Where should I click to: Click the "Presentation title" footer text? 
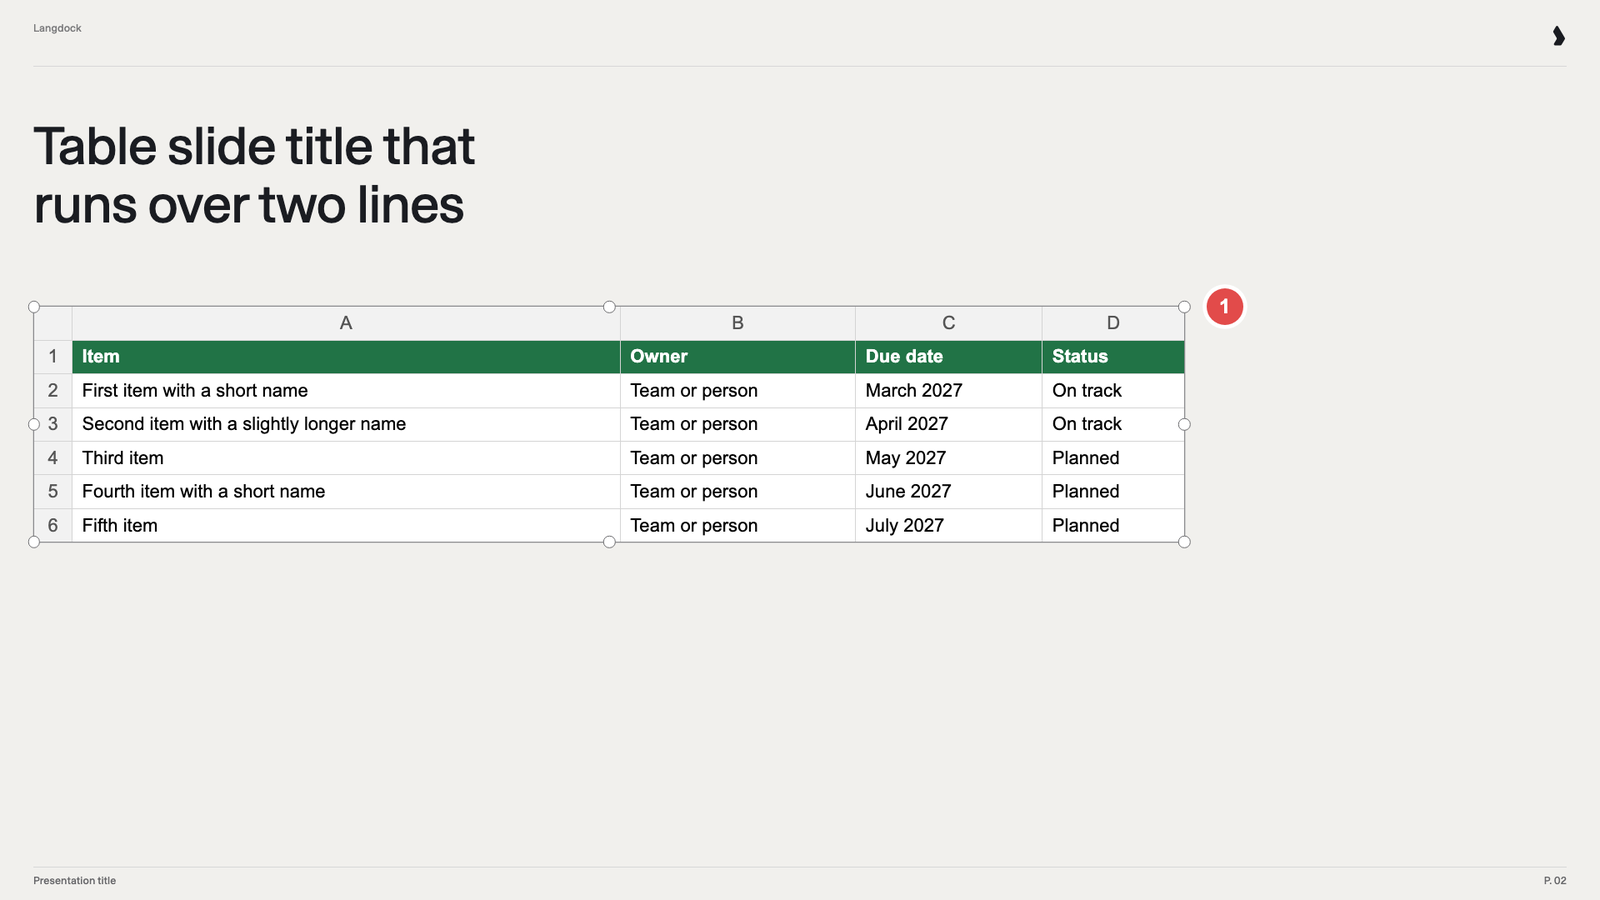click(74, 881)
